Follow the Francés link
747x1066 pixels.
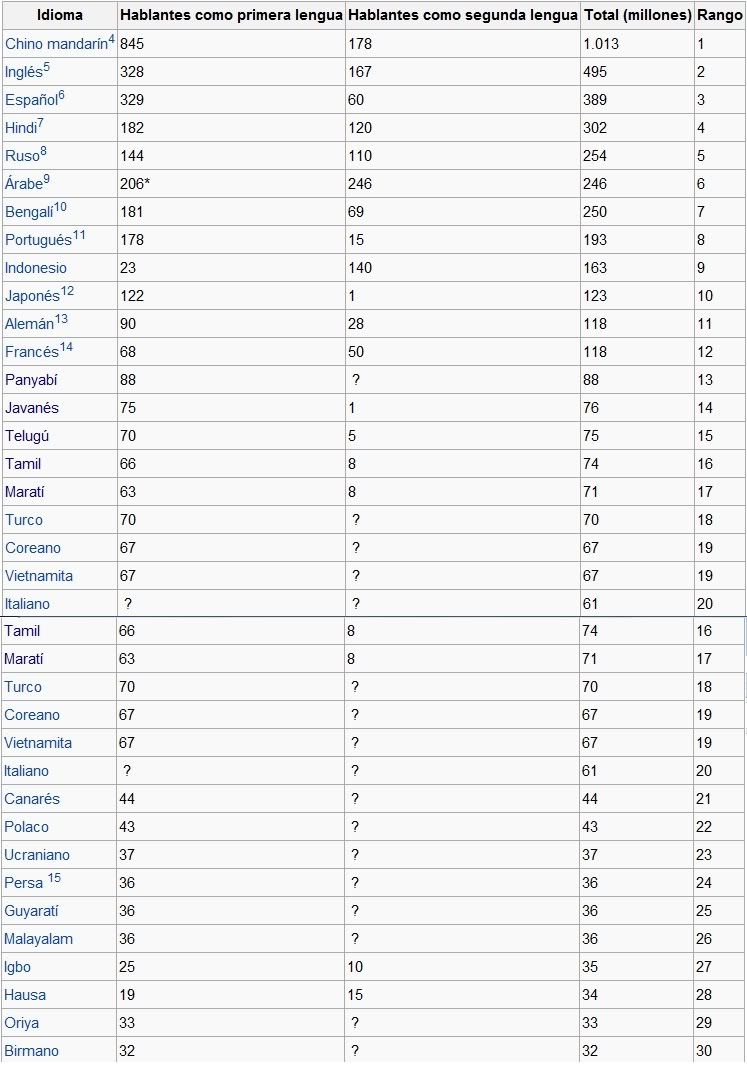[32, 351]
